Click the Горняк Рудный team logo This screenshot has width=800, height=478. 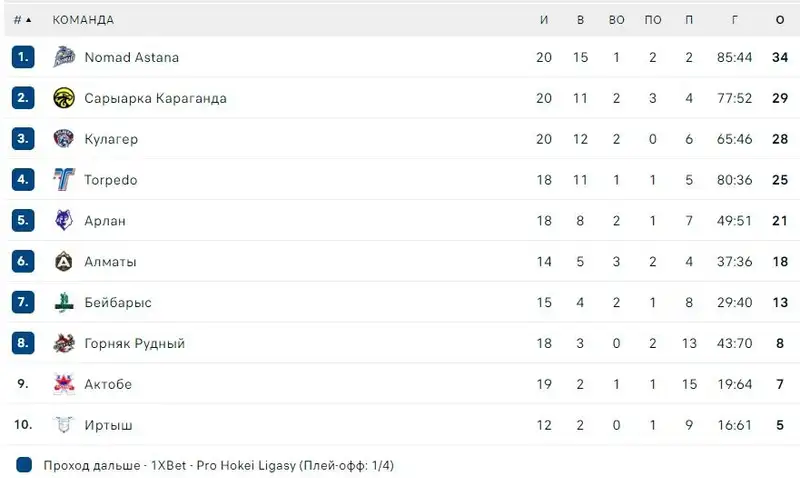point(64,343)
